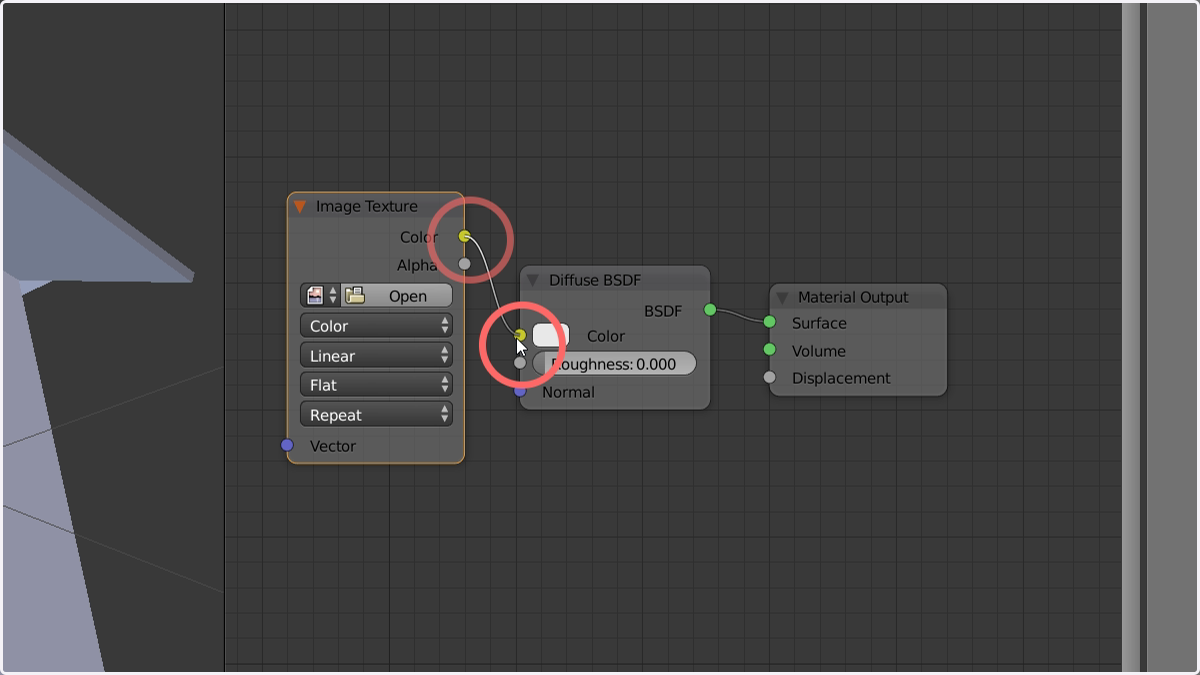Click the BSDF output socket
This screenshot has height=675, width=1200.
(710, 310)
